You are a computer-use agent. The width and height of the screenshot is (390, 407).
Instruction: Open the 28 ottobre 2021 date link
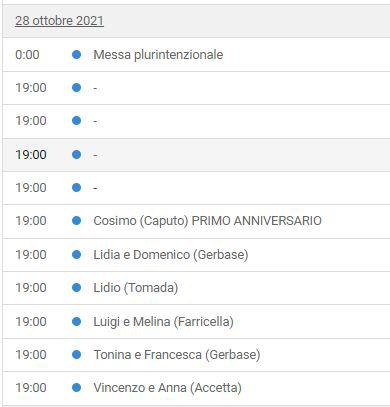click(x=59, y=21)
